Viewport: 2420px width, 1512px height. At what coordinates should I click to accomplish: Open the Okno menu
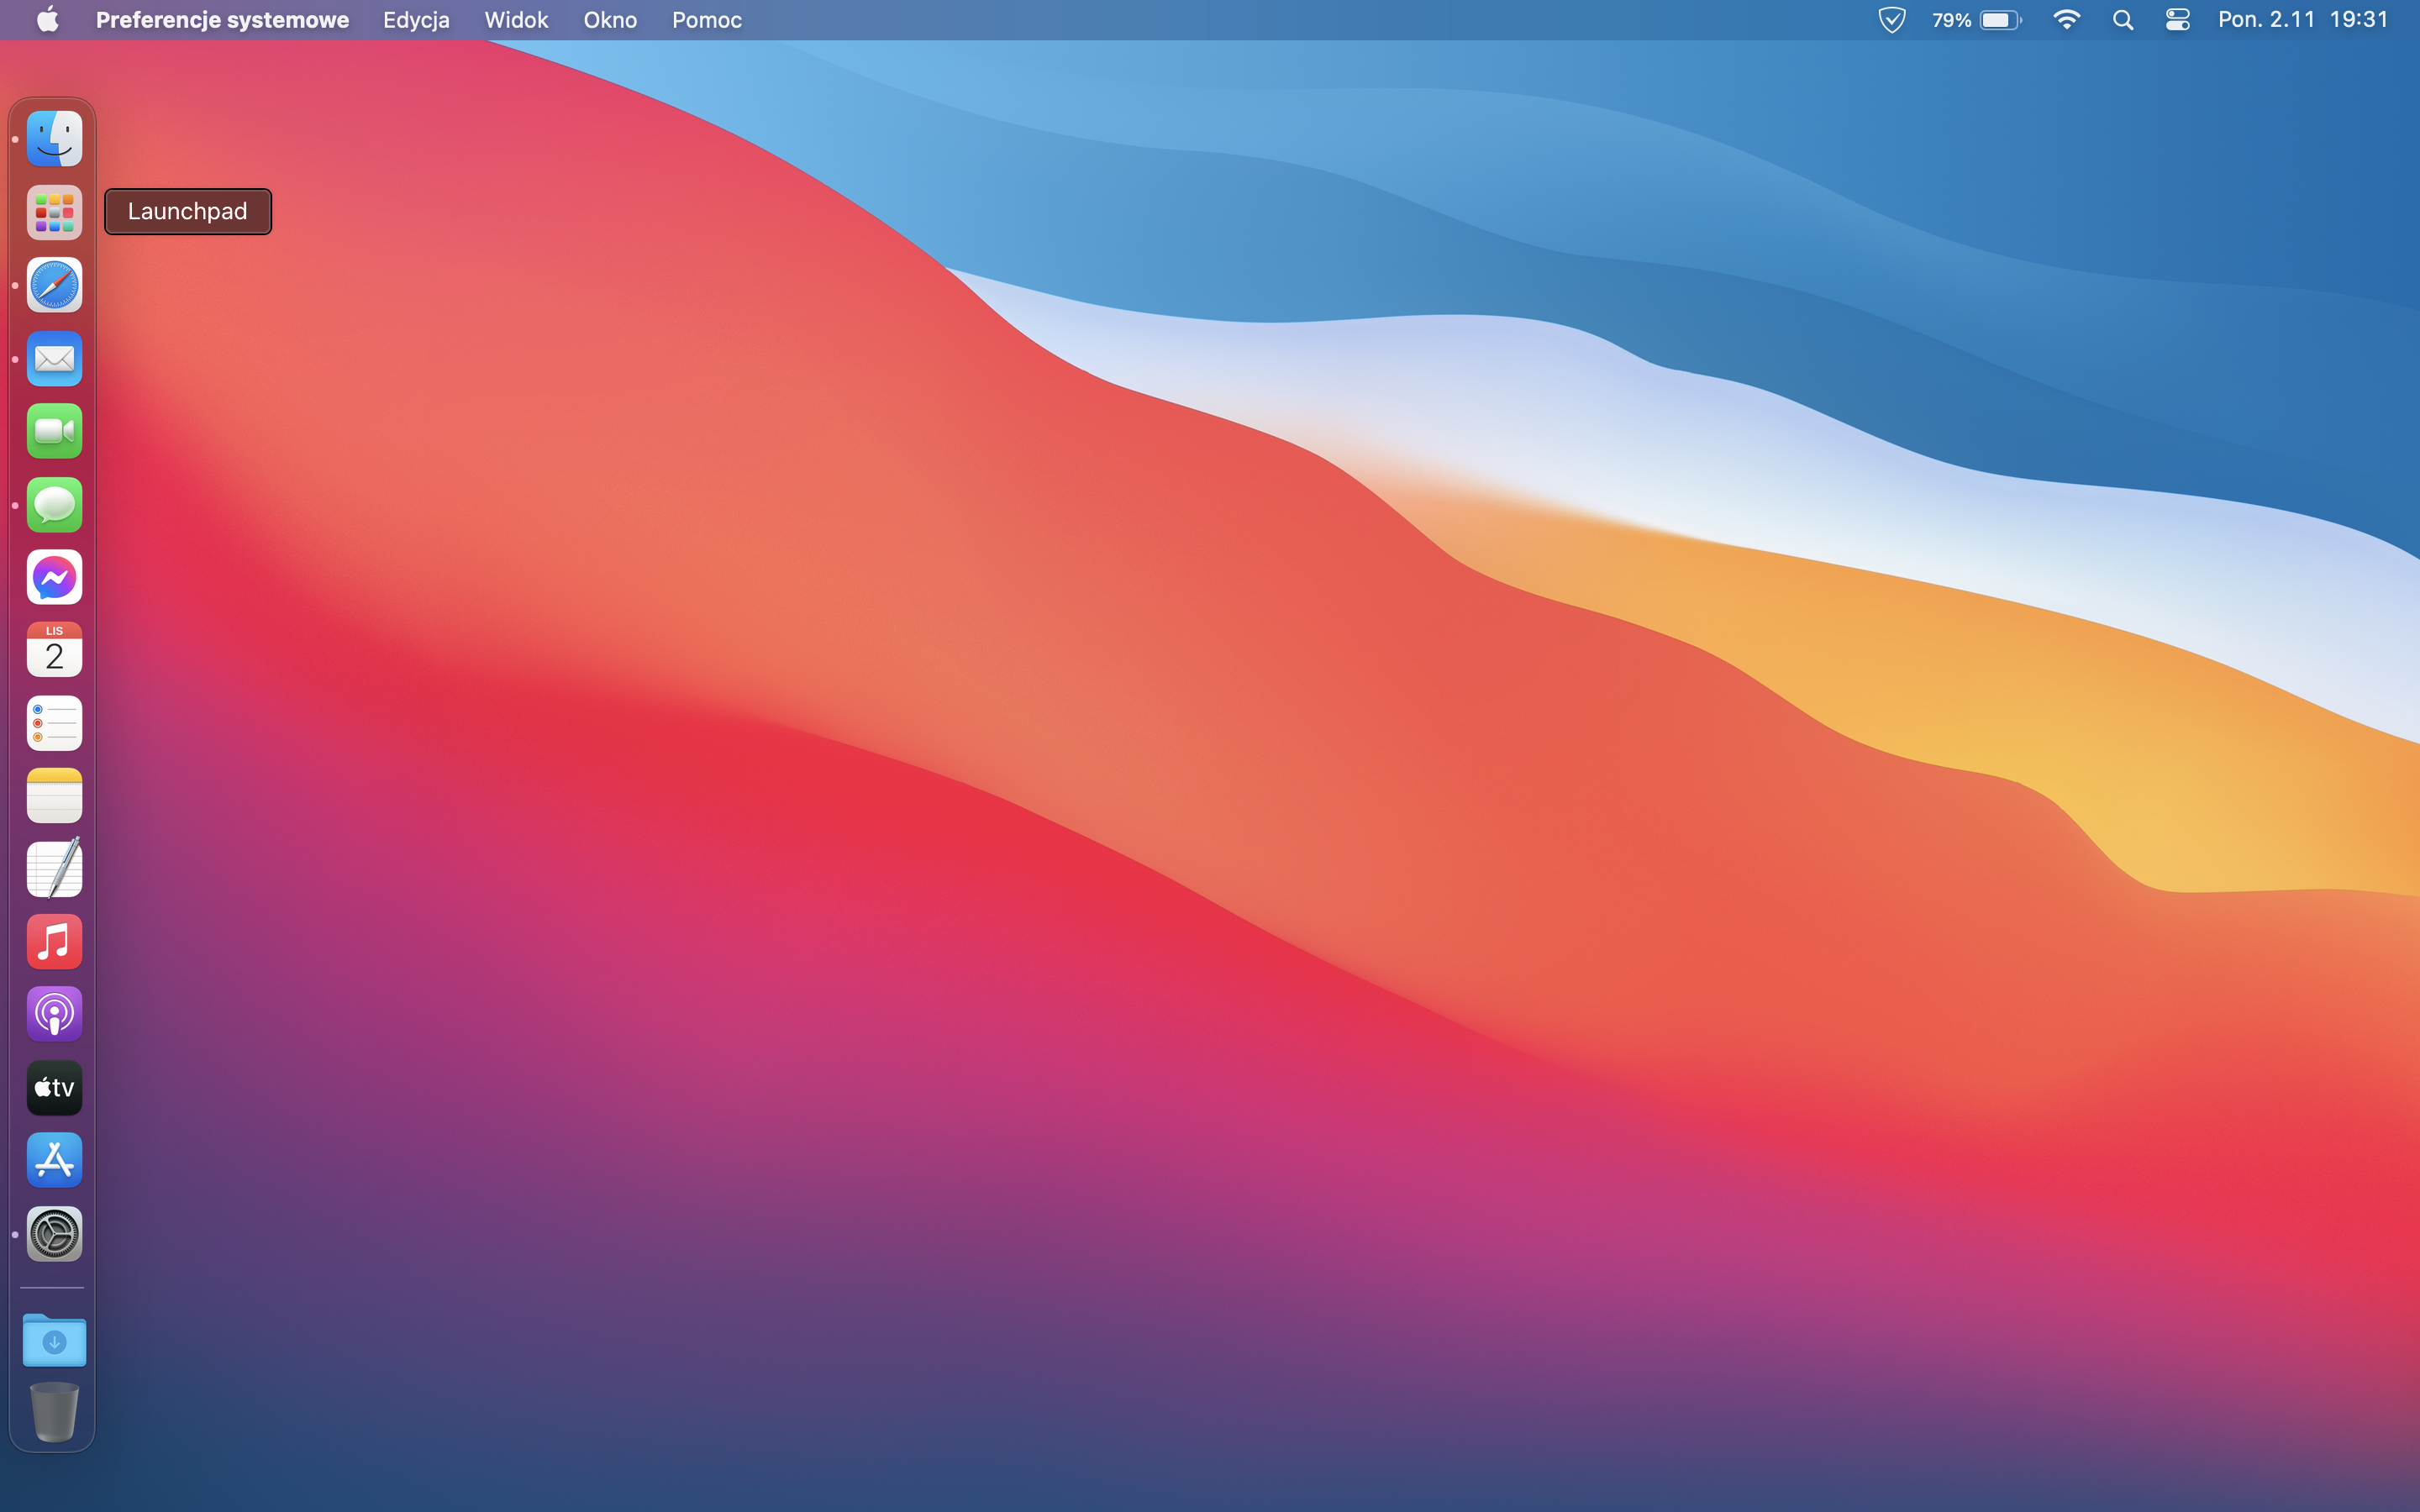click(610, 20)
